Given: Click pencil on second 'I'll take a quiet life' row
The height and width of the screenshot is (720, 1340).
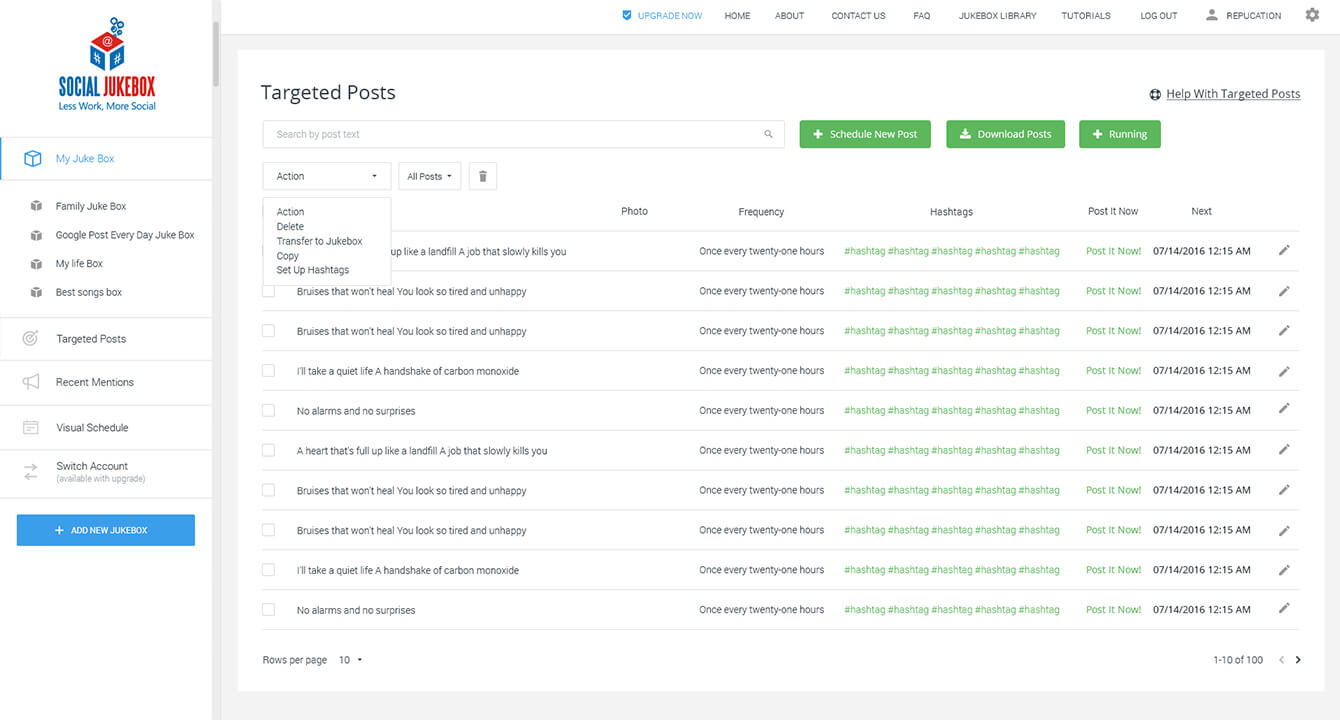Looking at the screenshot, I should (x=1284, y=569).
